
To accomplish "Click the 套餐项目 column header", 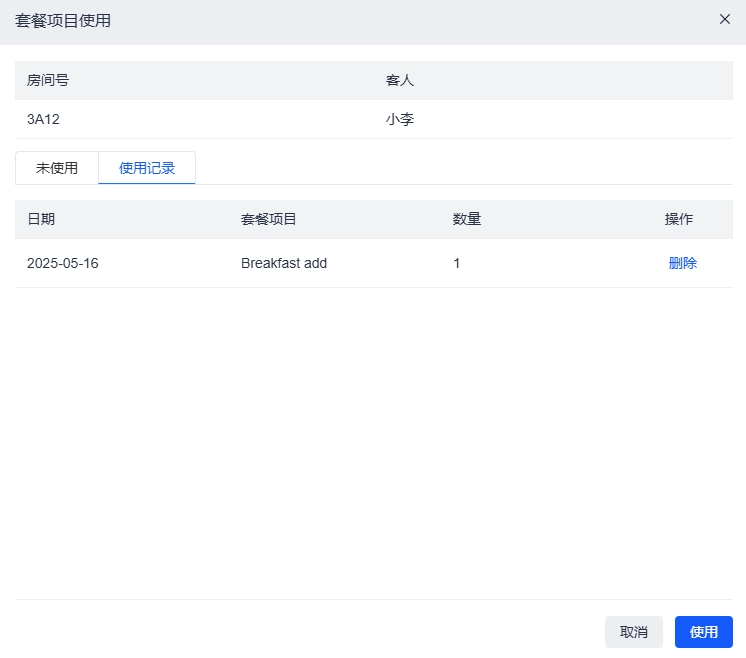I will pos(269,219).
